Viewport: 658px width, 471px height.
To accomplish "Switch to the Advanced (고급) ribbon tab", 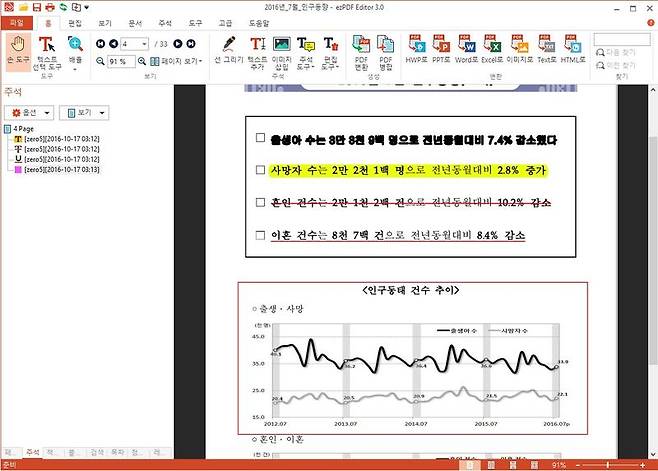I will [225, 23].
